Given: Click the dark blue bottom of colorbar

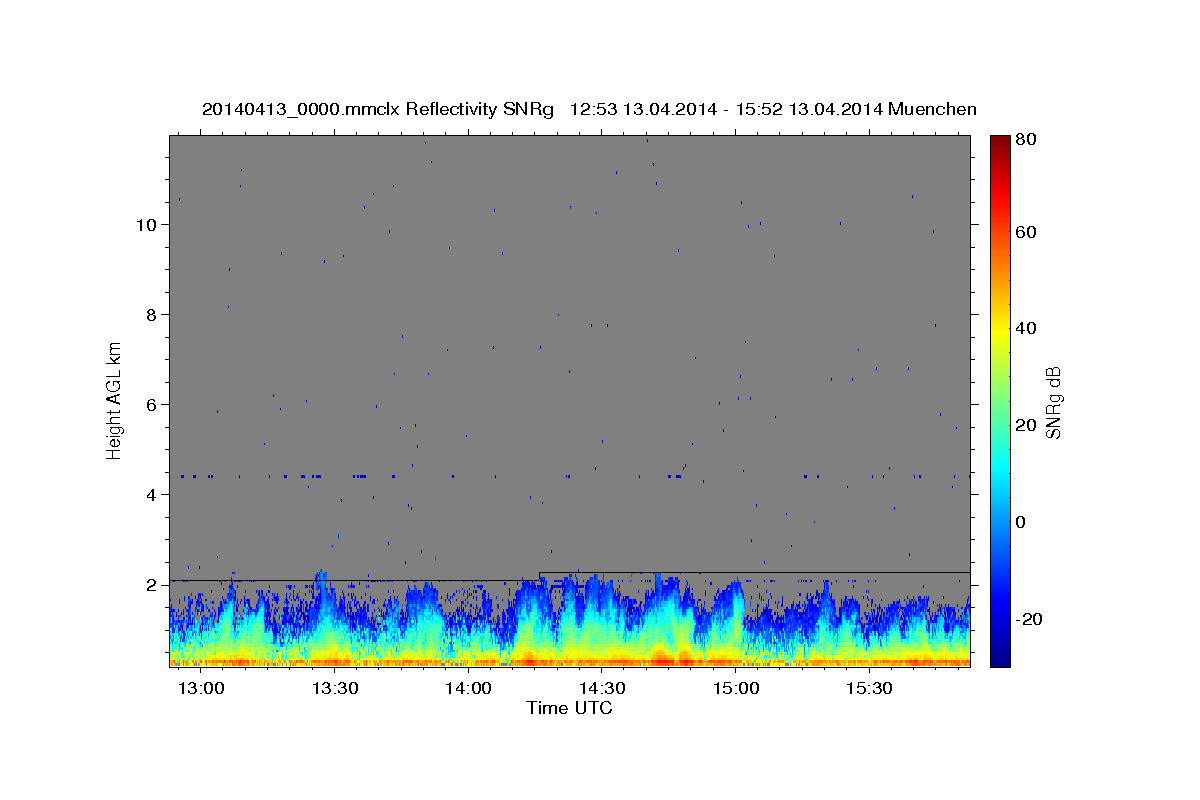Looking at the screenshot, I should 999,658.
